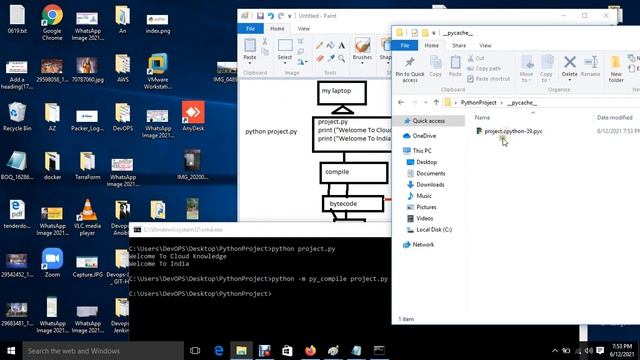Viewport: 640px width, 360px height.
Task: Click Cut in Explorer ribbon
Action: (476, 58)
